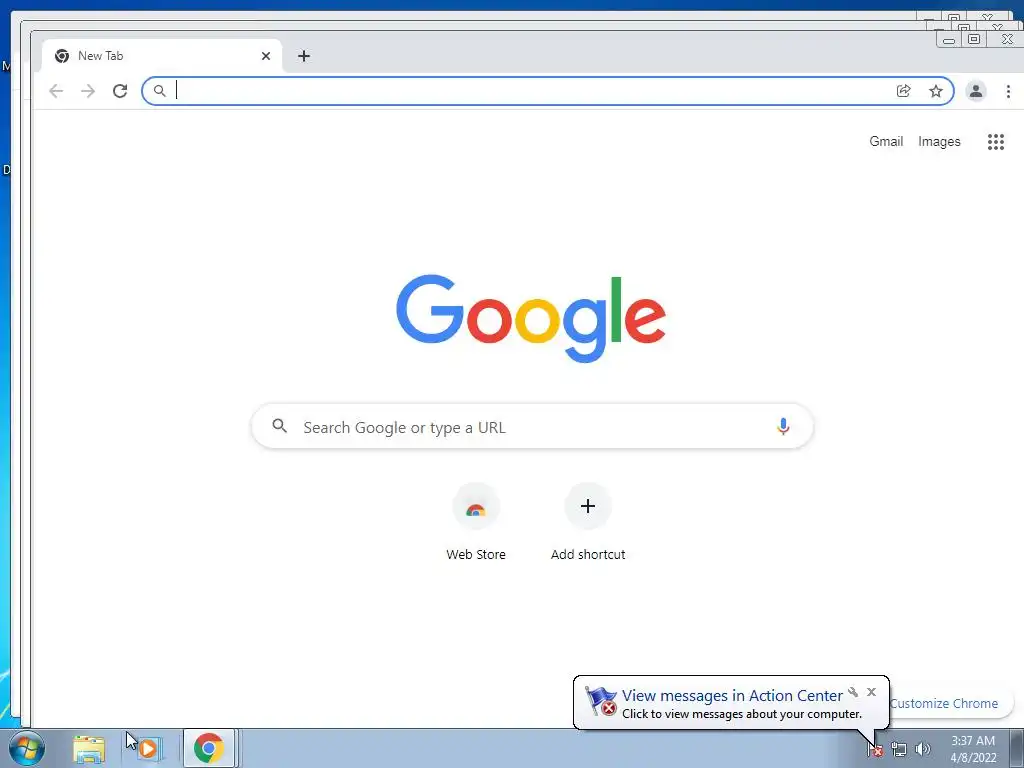Click the Back navigation arrow
The image size is (1024, 768).
(x=56, y=91)
